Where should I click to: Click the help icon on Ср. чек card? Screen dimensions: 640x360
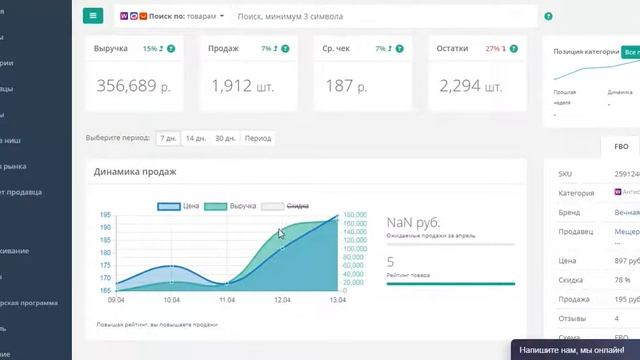(x=400, y=49)
